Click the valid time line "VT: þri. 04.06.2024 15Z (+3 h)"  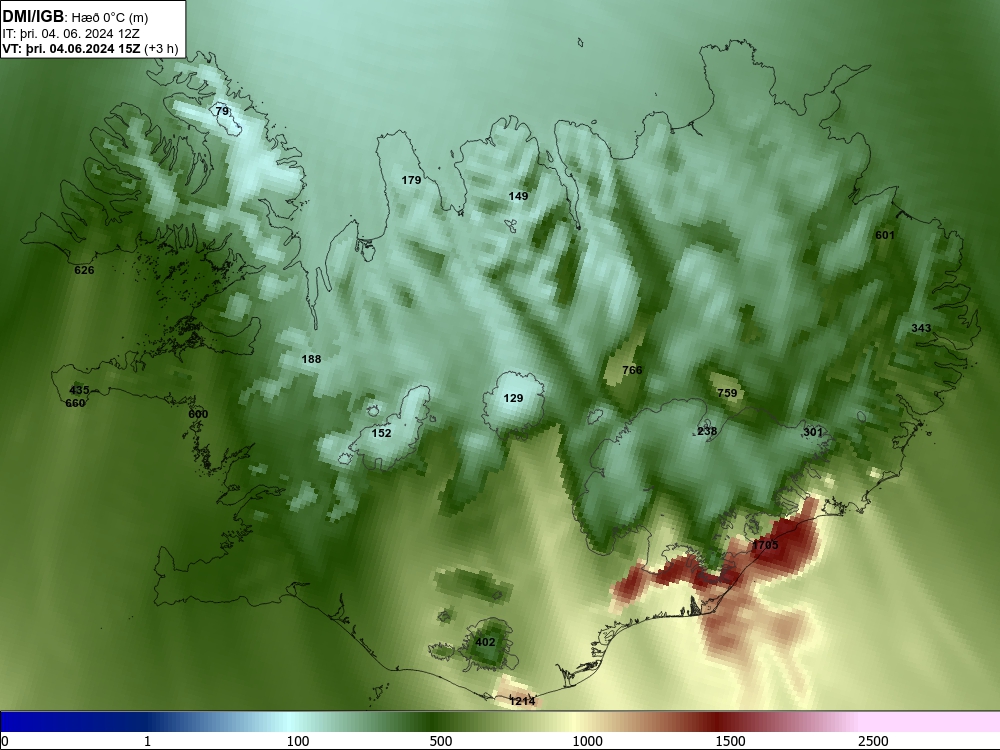(90, 48)
